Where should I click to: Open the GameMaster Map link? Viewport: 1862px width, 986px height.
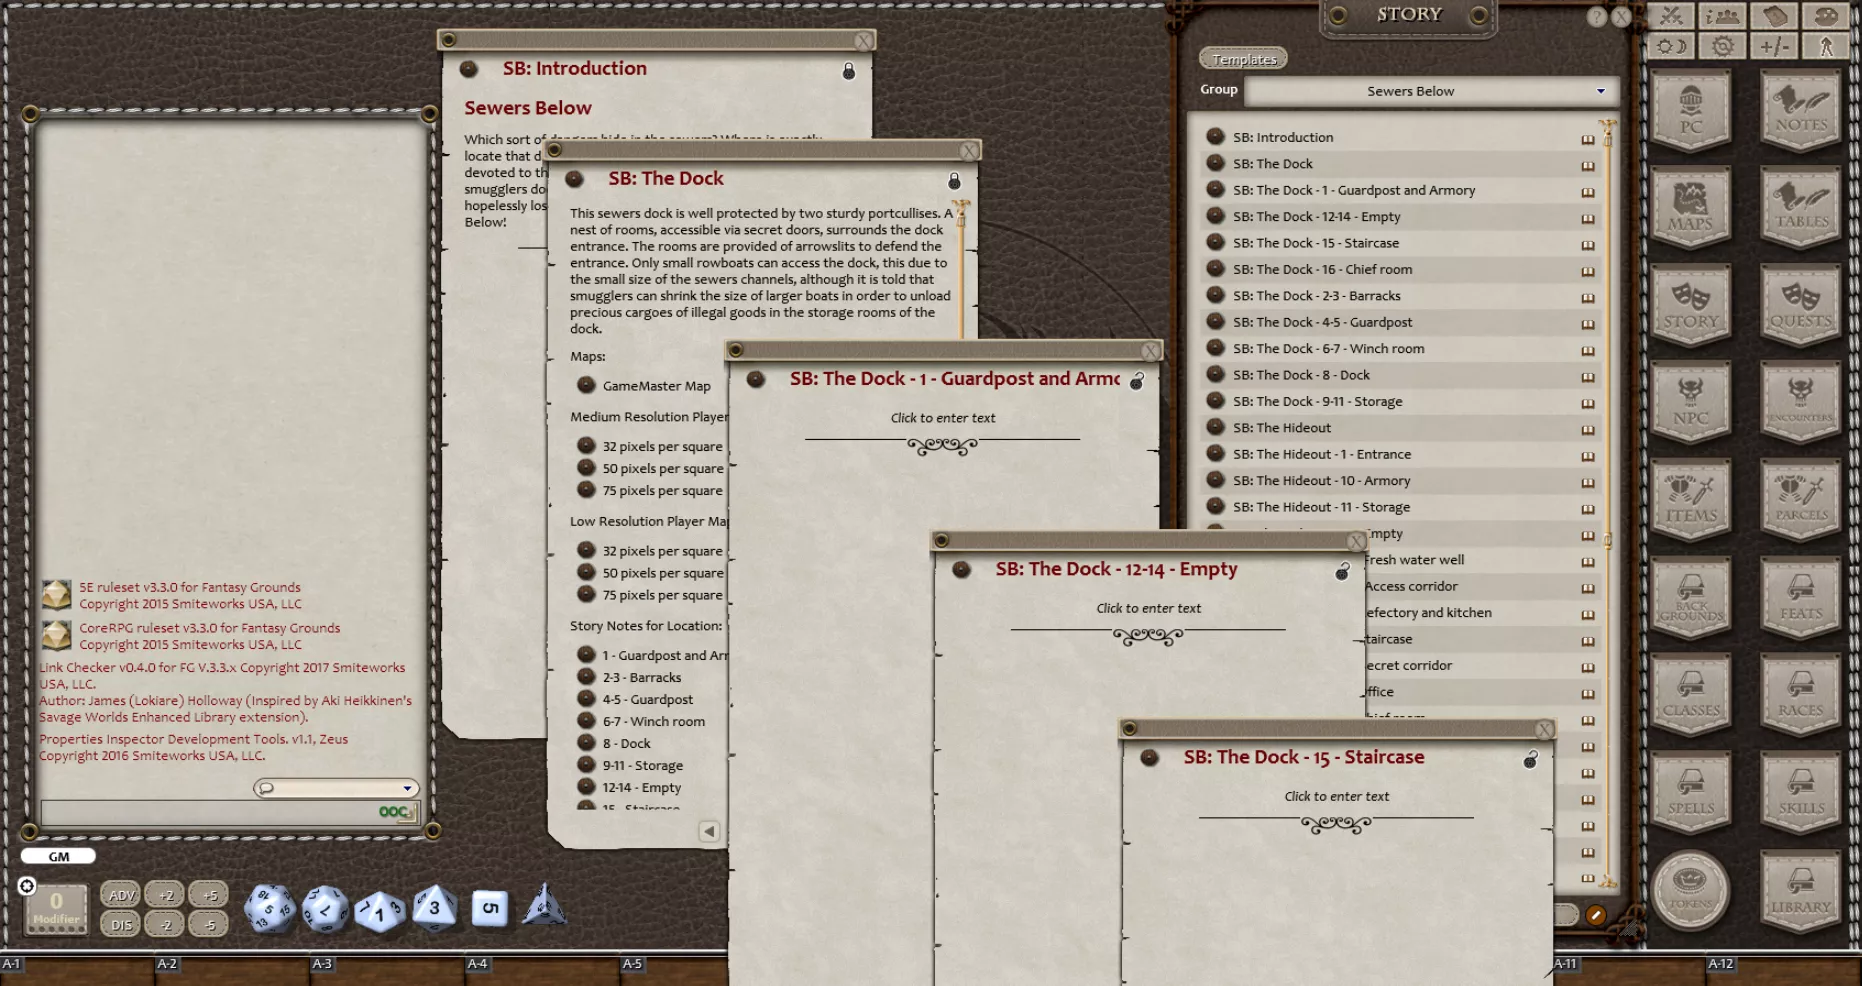point(656,386)
